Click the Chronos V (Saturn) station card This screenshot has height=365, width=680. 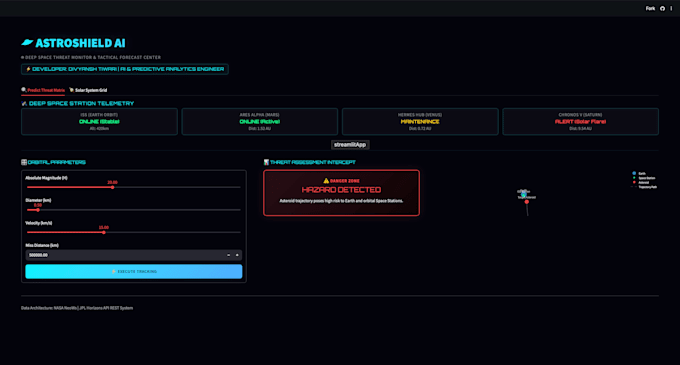coord(580,122)
